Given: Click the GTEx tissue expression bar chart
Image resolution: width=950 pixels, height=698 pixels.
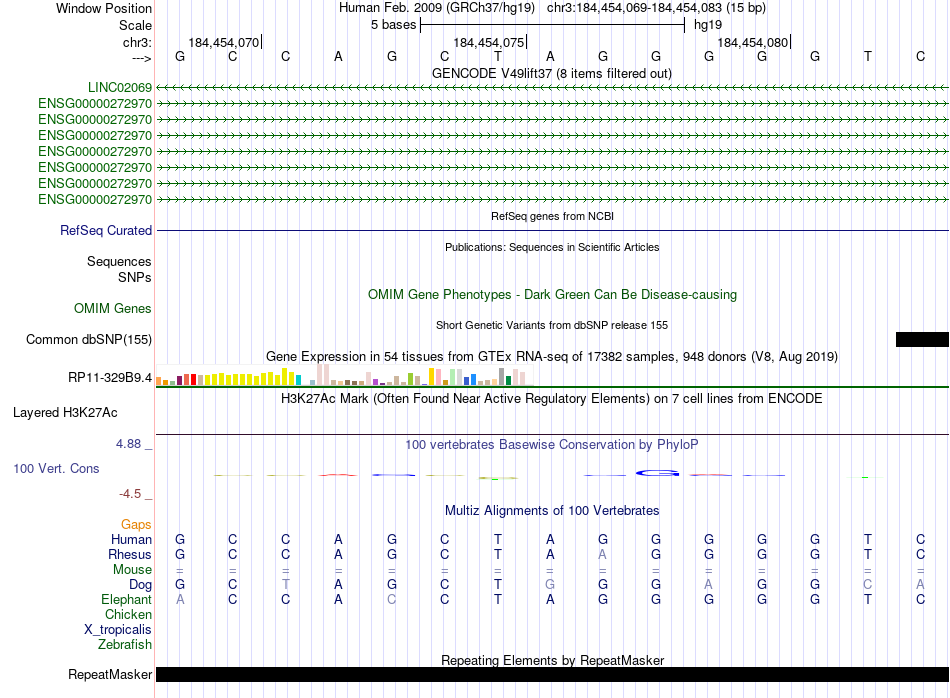Looking at the screenshot, I should tap(344, 375).
